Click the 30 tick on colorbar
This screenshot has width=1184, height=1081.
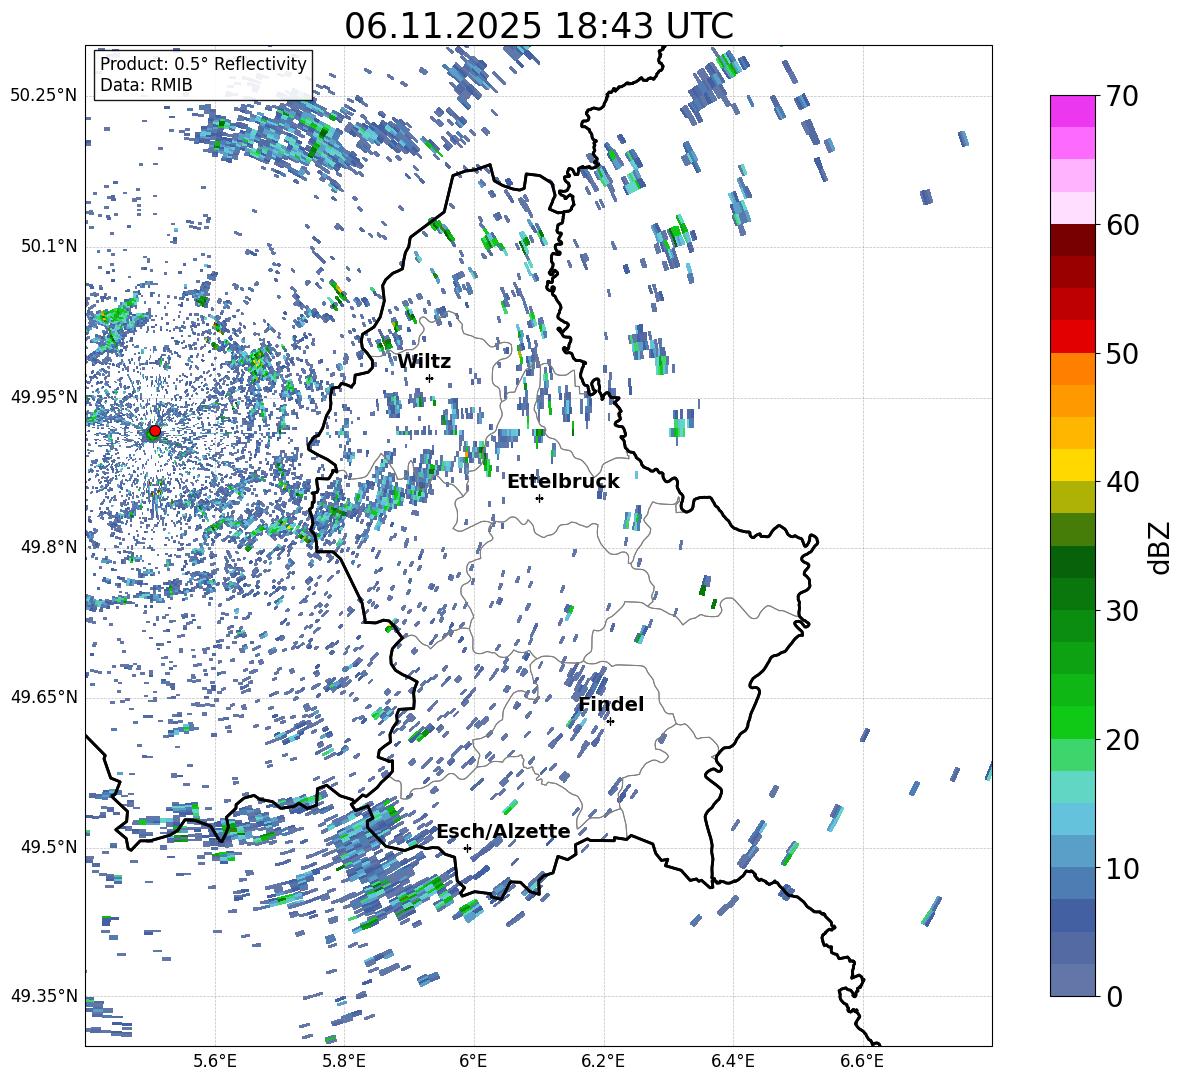coord(1122,611)
